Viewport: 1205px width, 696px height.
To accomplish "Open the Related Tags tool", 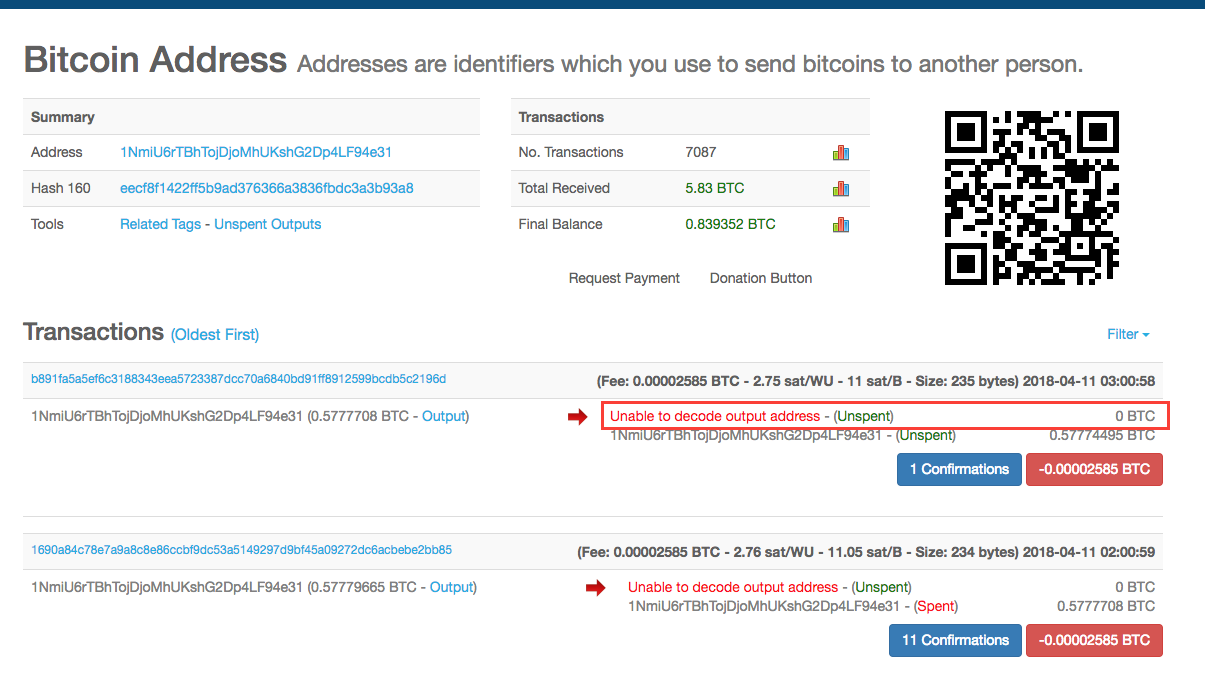I will coord(160,224).
